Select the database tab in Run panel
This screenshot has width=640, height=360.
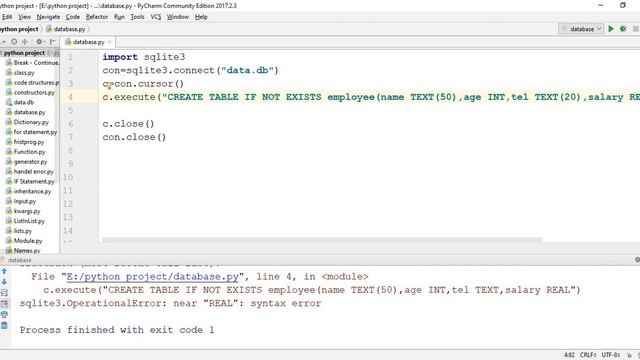point(19,260)
